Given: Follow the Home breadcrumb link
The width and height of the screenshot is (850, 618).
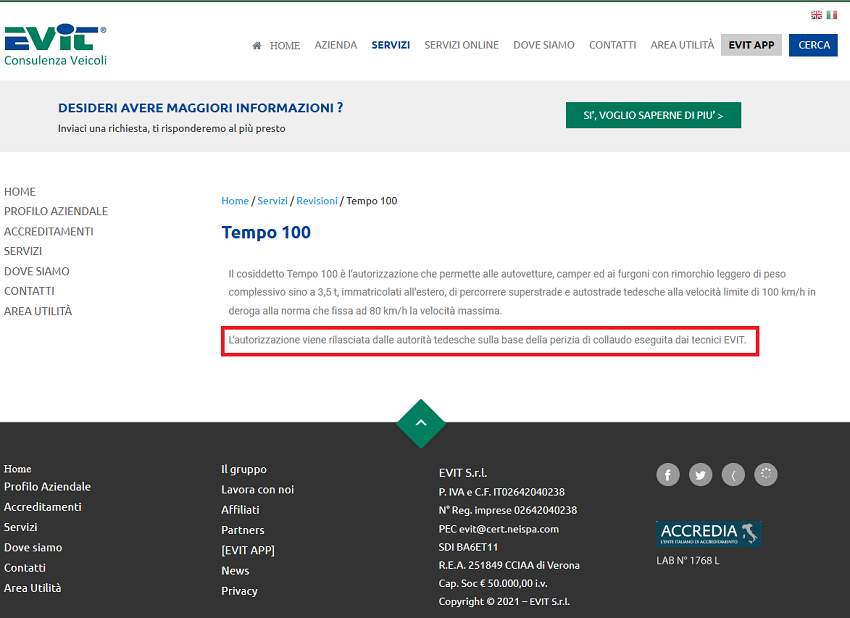Looking at the screenshot, I should pyautogui.click(x=235, y=201).
